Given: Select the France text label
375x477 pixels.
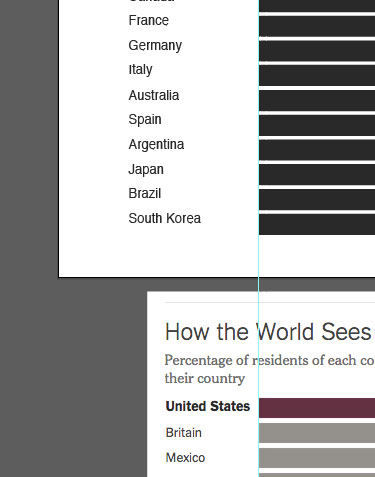Looking at the screenshot, I should (149, 20).
